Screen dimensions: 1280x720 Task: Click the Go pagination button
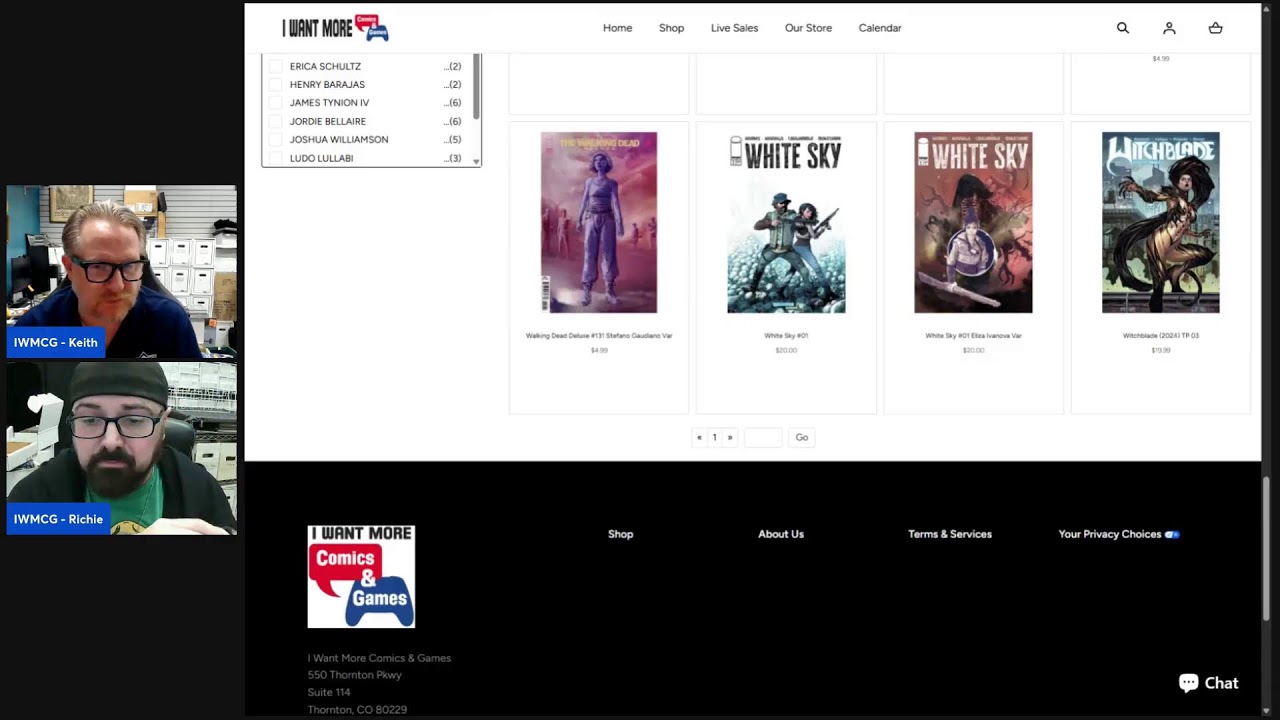tap(801, 437)
